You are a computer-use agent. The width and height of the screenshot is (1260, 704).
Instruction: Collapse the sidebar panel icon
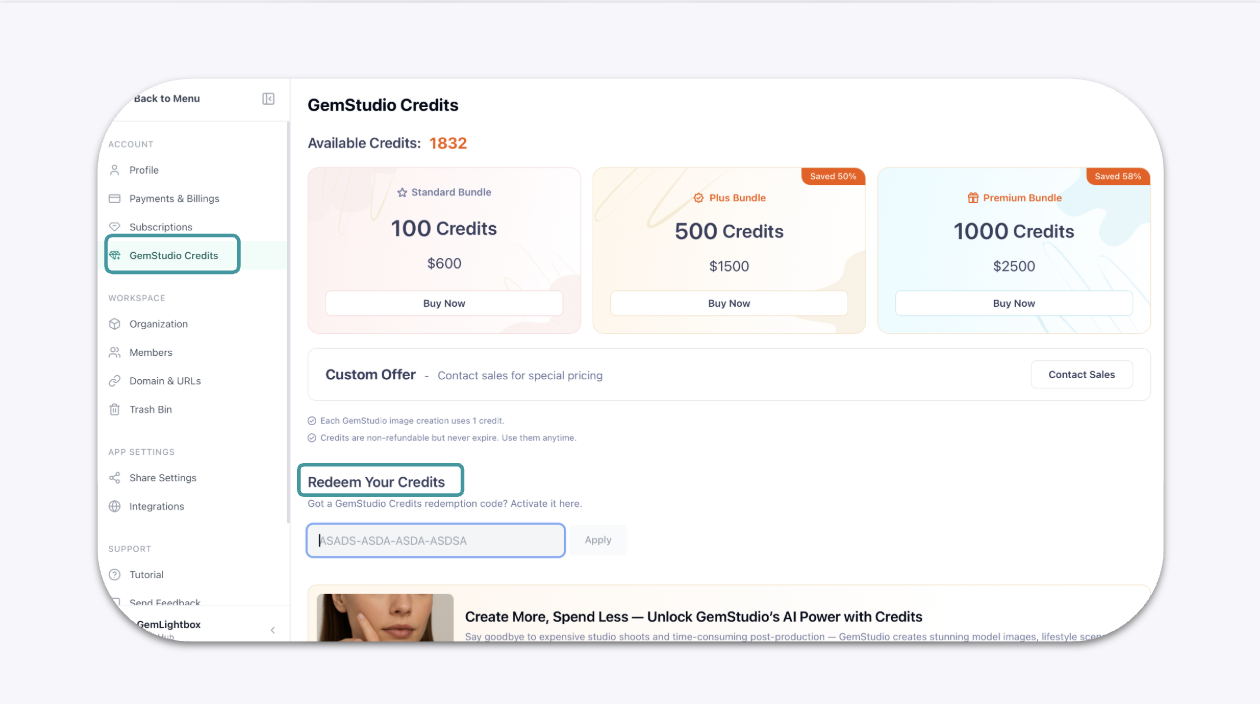click(x=268, y=99)
